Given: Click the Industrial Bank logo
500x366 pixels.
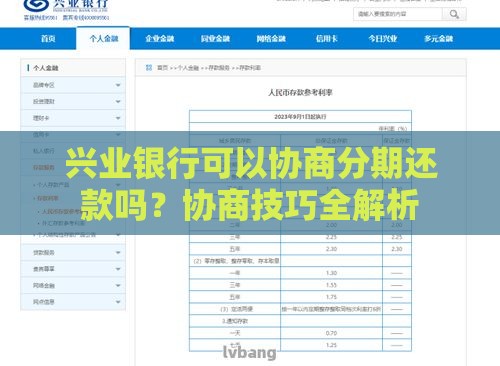Looking at the screenshot, I should (x=66, y=6).
